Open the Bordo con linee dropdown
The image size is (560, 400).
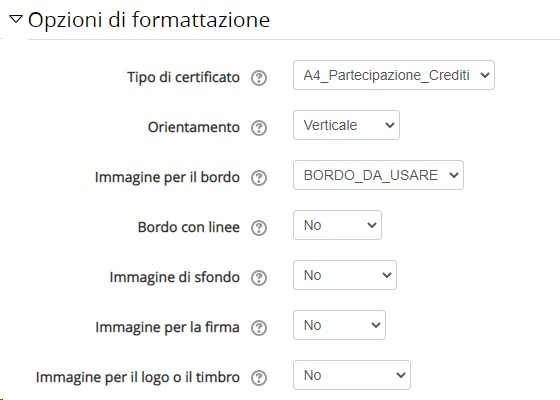337,225
